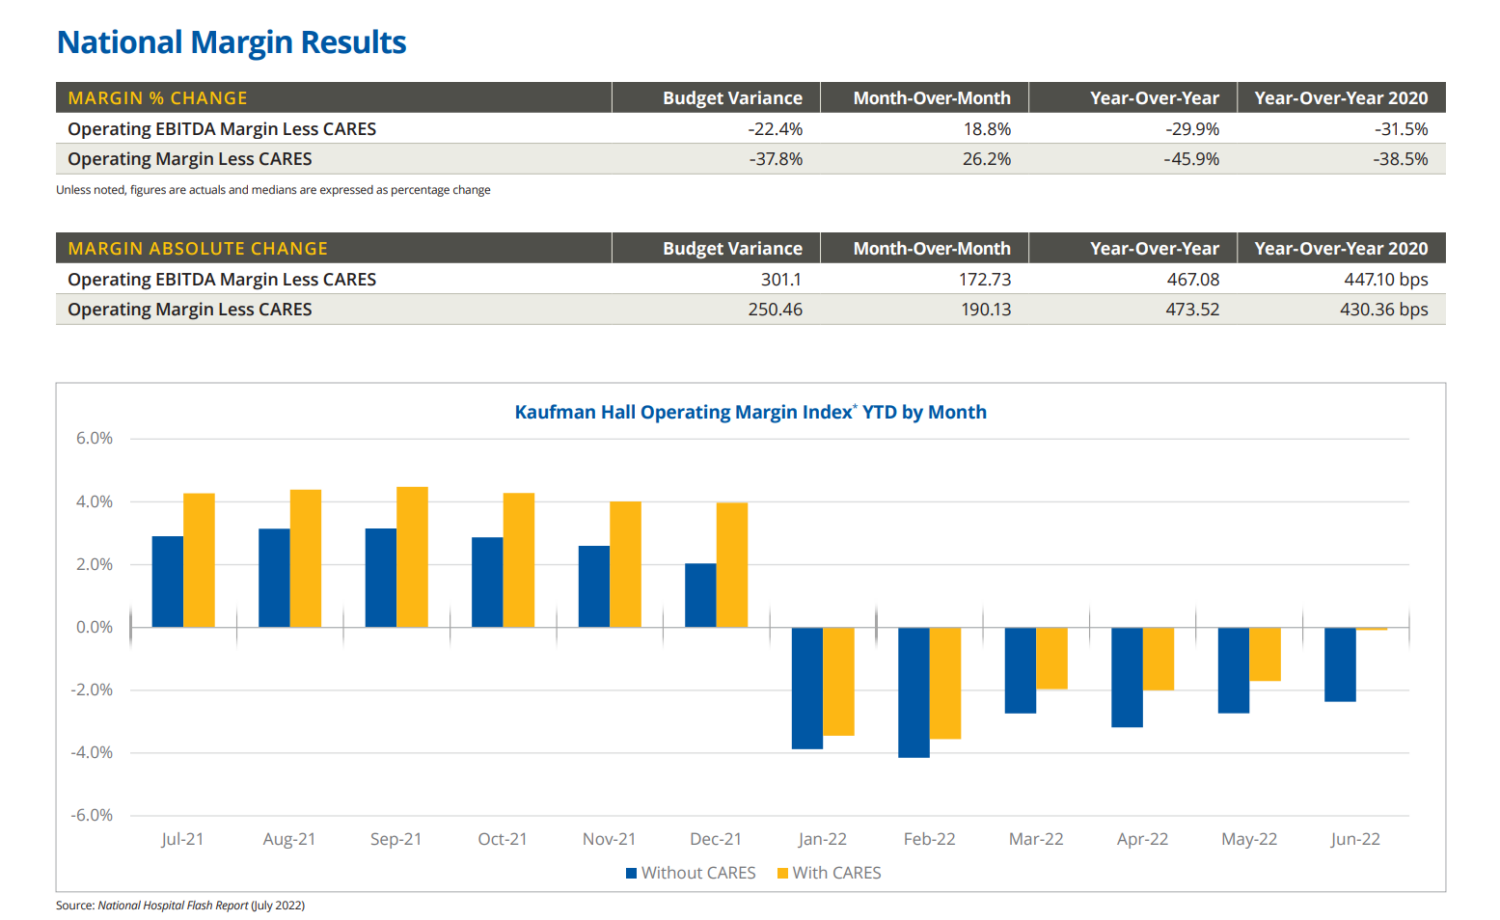This screenshot has width=1500, height=920.
Task: Select the Jun-22 axis label
Action: 1355,839
